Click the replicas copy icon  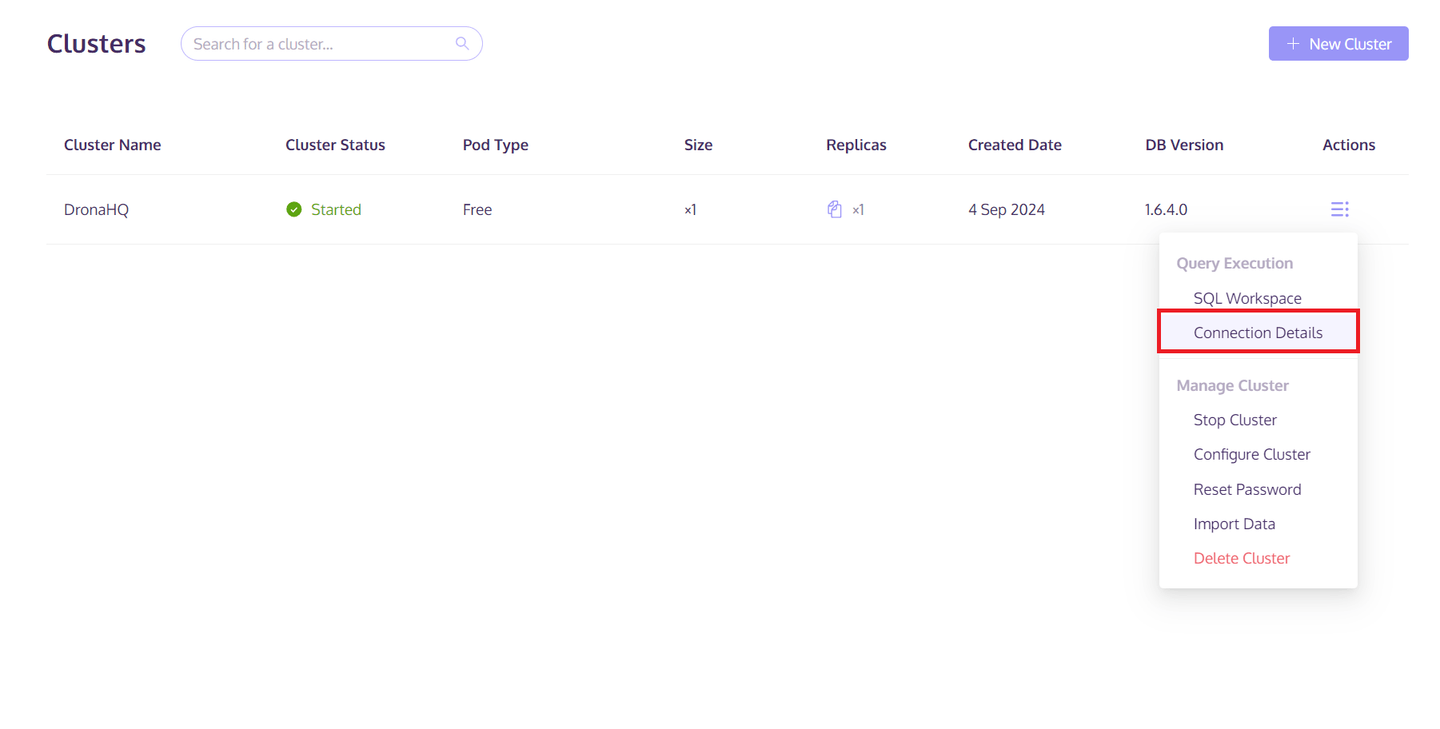pyautogui.click(x=834, y=209)
